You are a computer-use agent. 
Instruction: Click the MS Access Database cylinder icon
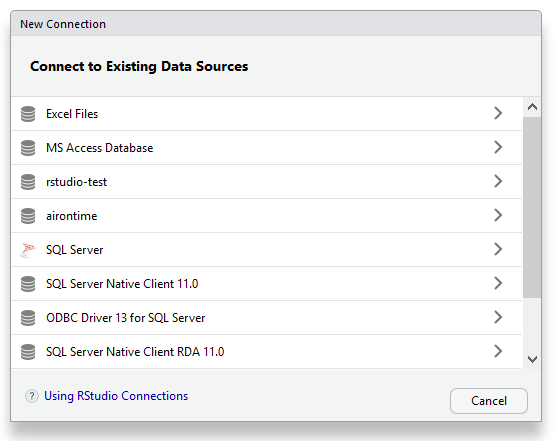(x=28, y=148)
